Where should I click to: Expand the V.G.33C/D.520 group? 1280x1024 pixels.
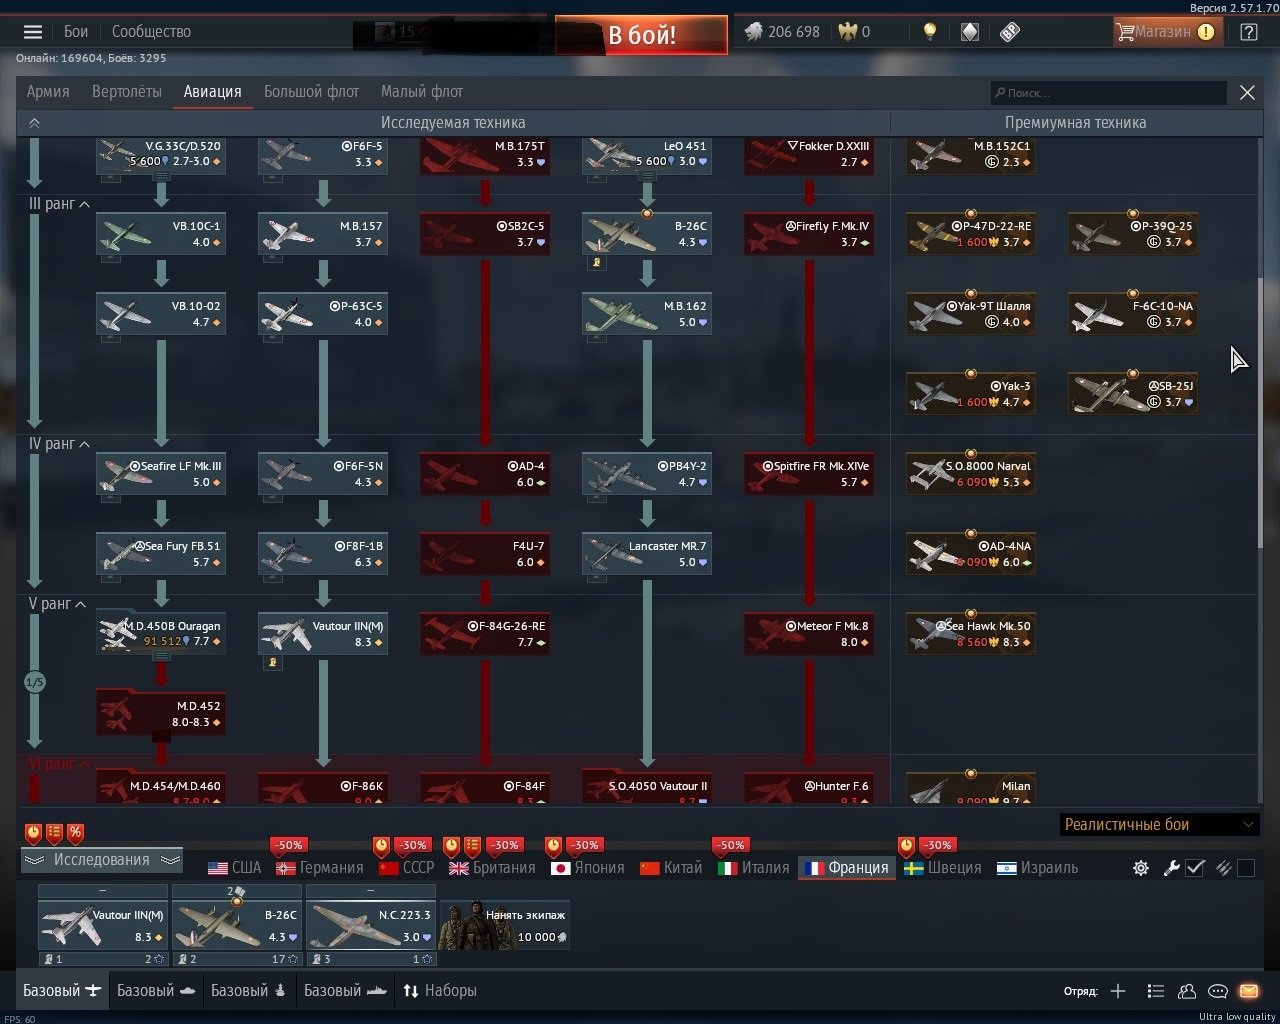pyautogui.click(x=161, y=176)
